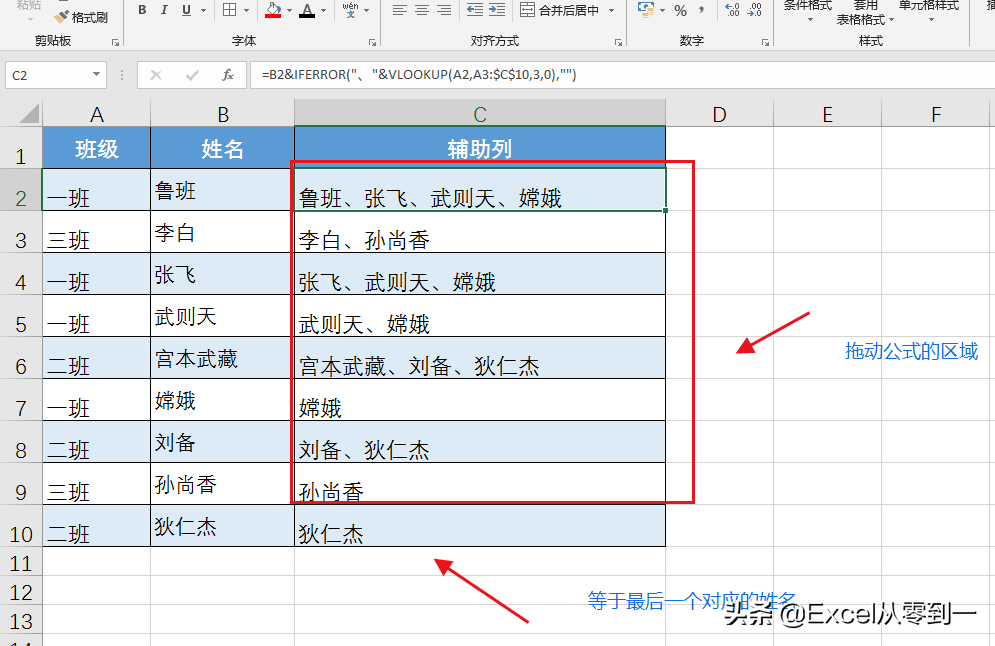Screen dimensions: 995x646
Task: Select column B header
Action: click(x=223, y=114)
